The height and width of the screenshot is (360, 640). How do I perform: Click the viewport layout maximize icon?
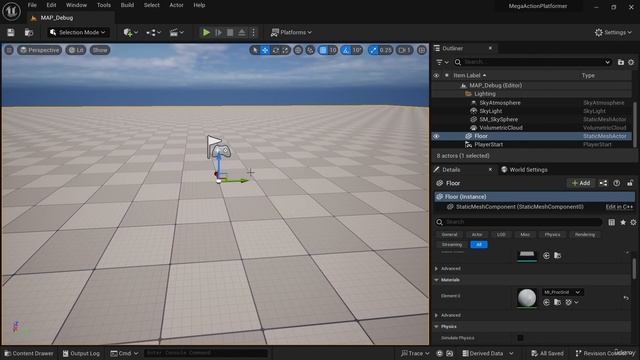click(422, 50)
